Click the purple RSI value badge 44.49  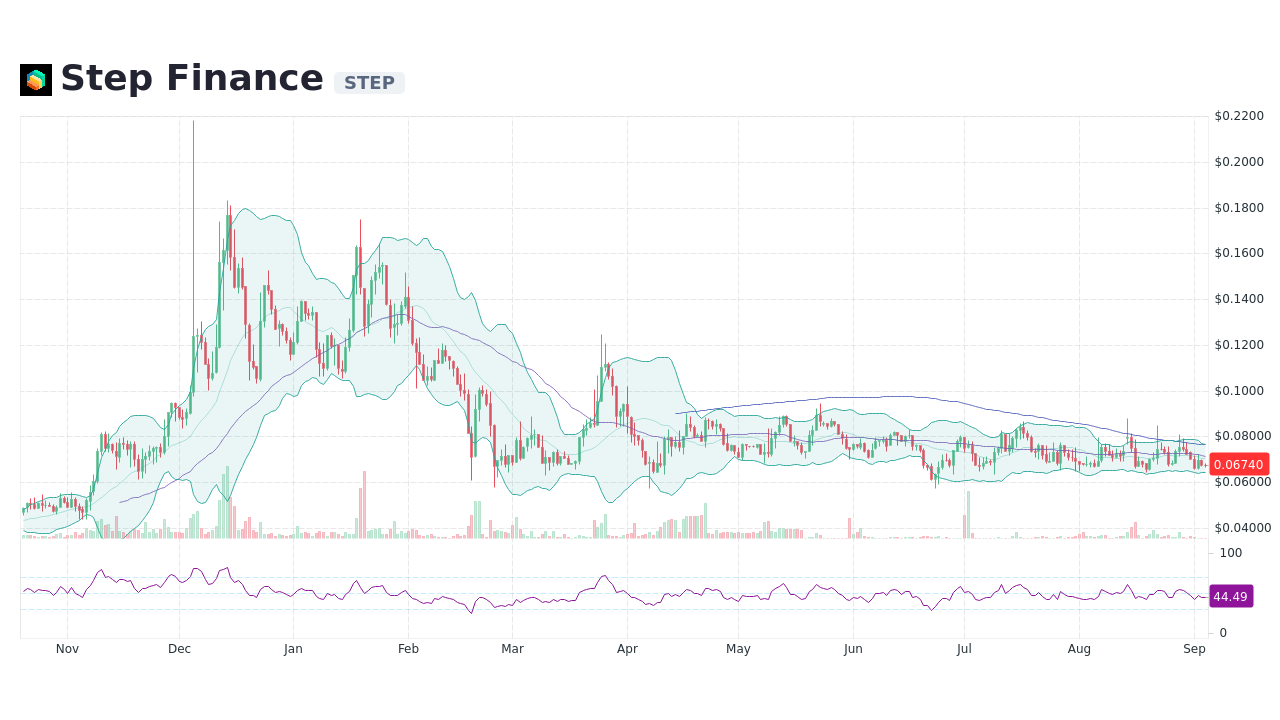coord(1230,596)
